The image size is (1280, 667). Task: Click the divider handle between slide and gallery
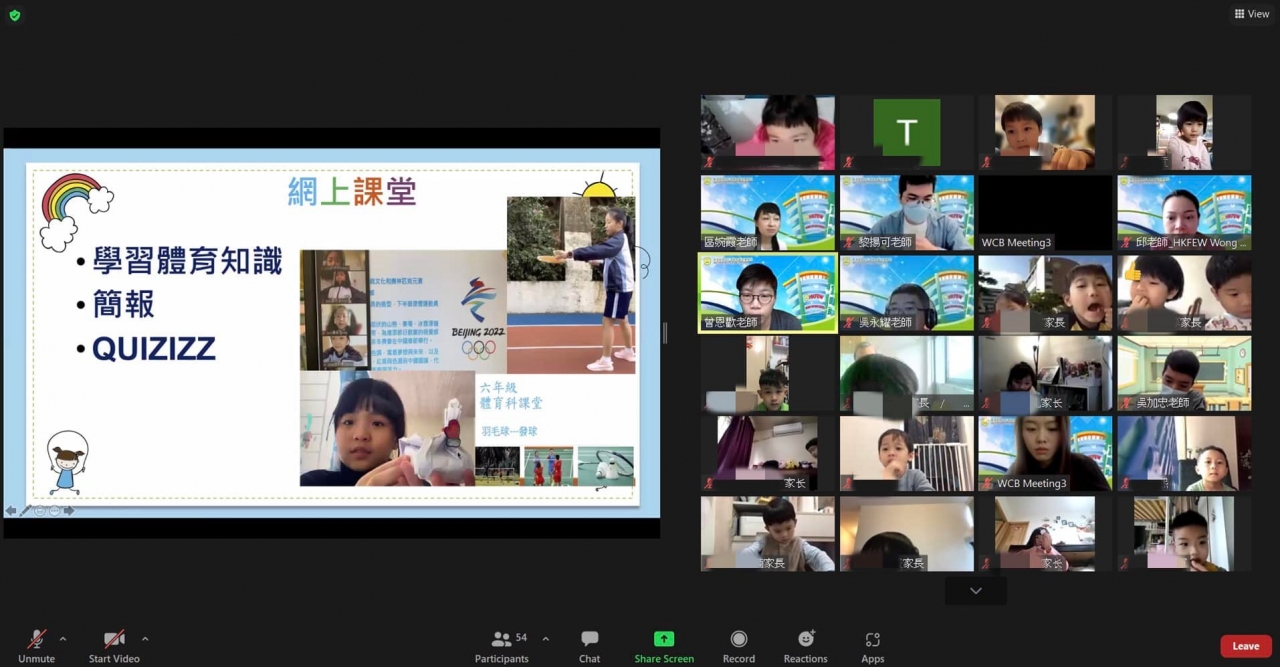(665, 333)
